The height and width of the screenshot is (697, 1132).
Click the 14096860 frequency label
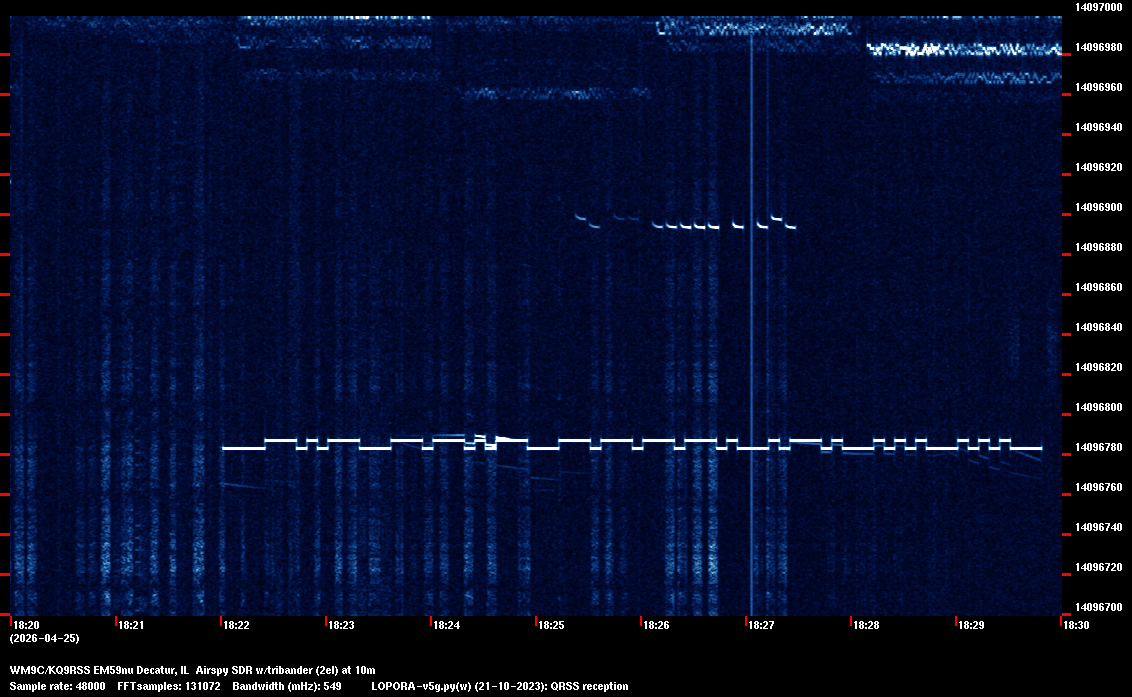pos(1098,287)
